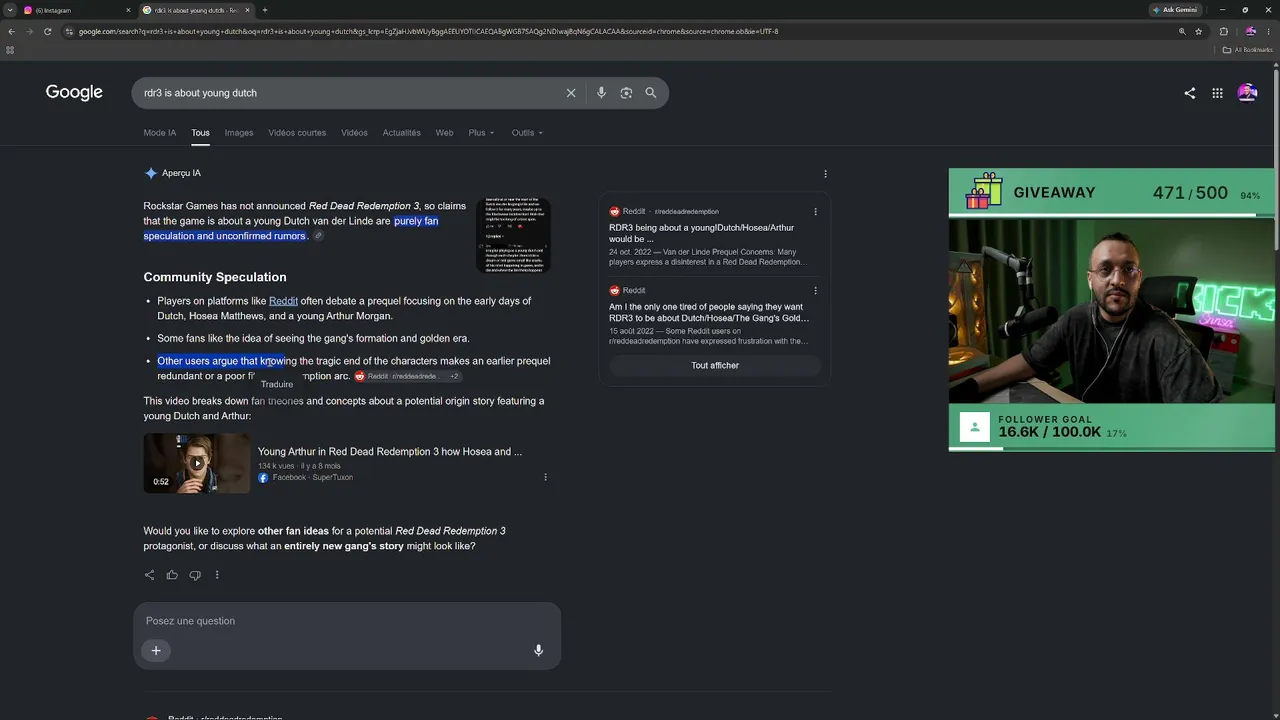Open the Vidéos courtes tab
Image resolution: width=1280 pixels, height=720 pixels.
pos(297,133)
